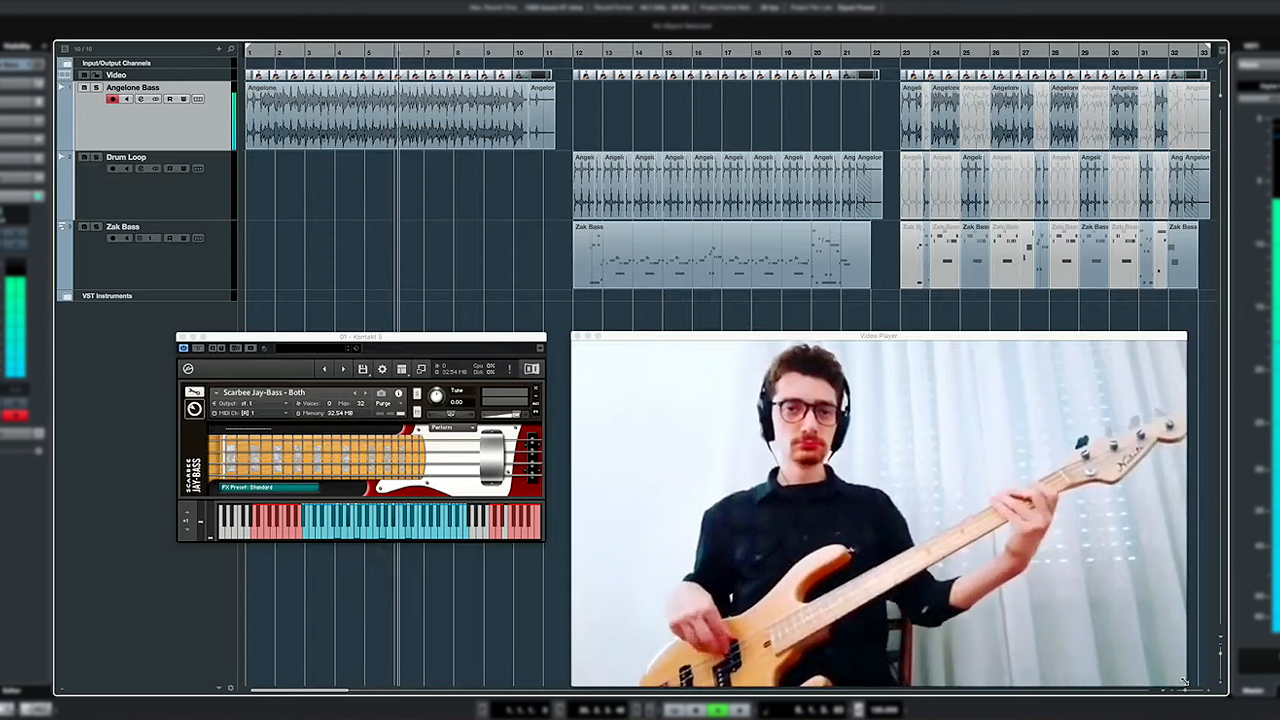Adjust the Tune knob in Kontakt

coord(436,396)
